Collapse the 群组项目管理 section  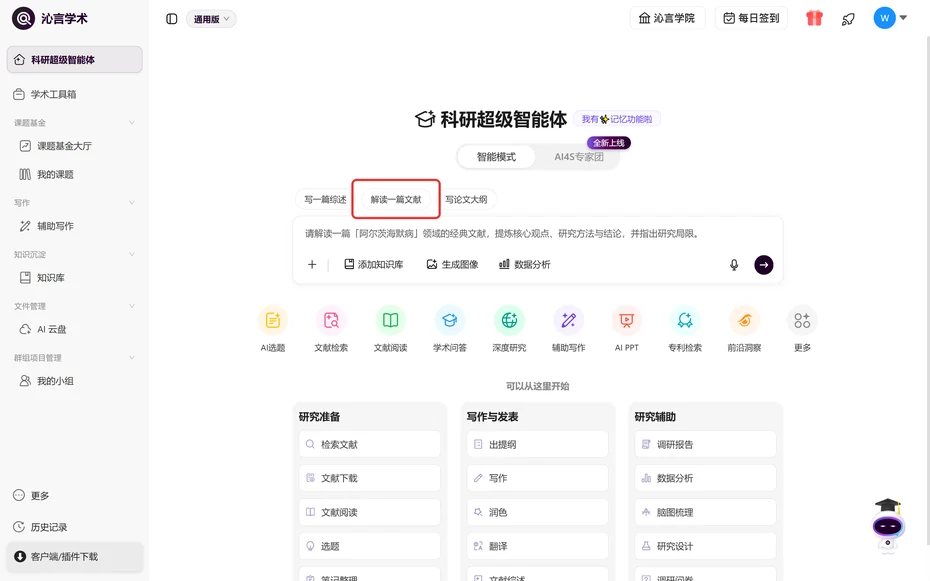(132, 357)
